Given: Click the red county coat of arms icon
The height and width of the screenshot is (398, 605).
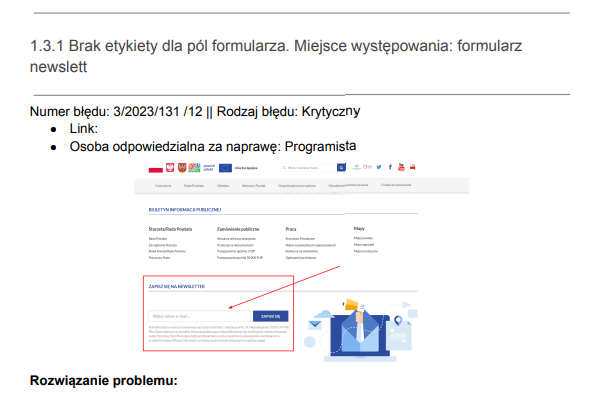Looking at the screenshot, I should click(x=182, y=167).
